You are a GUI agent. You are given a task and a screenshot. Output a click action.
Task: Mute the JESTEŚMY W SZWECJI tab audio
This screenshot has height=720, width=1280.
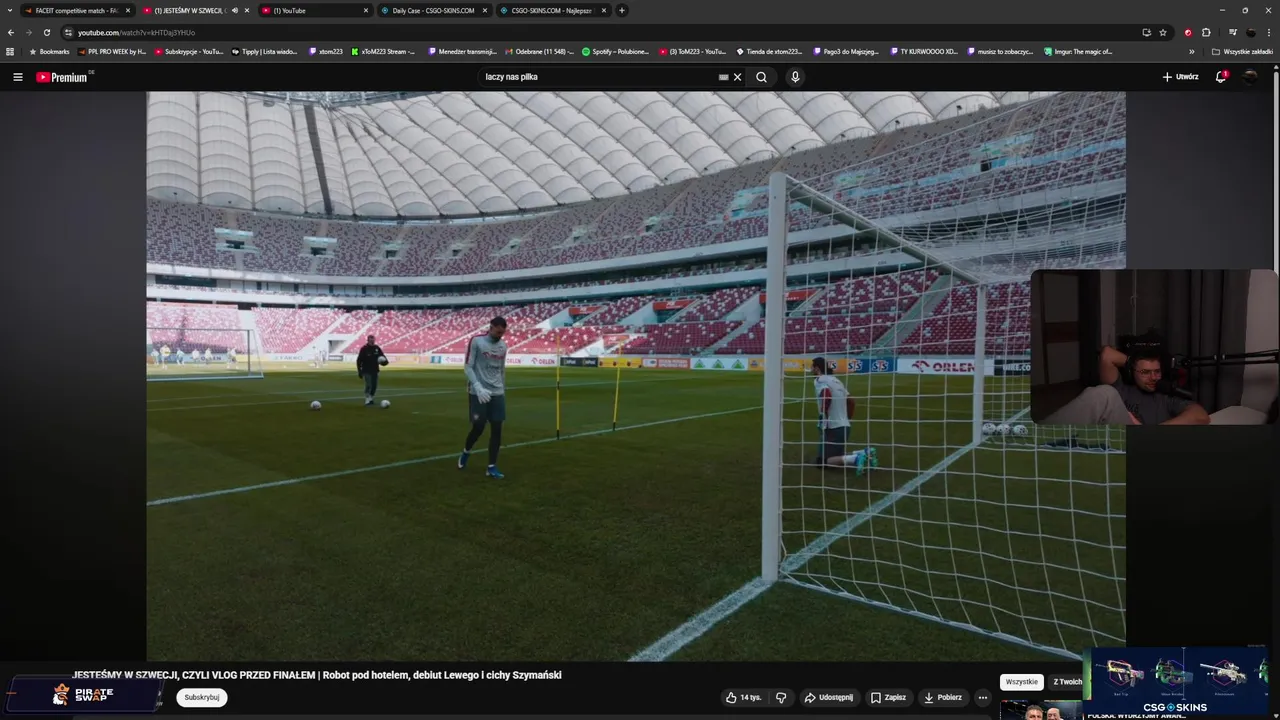point(234,10)
